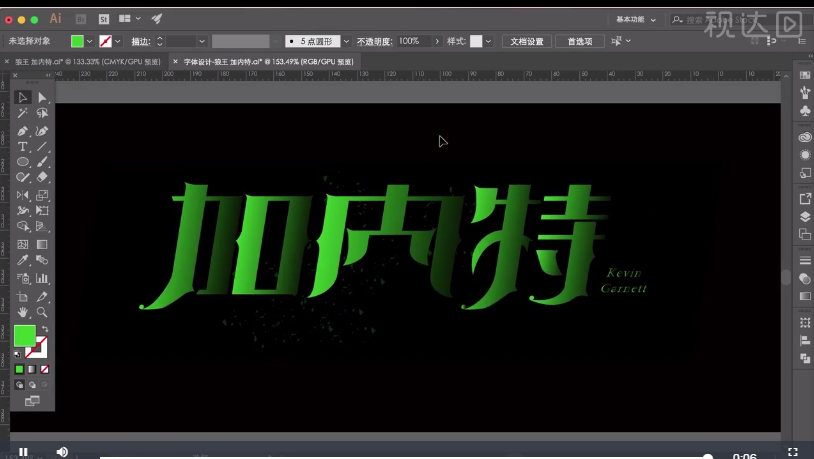The height and width of the screenshot is (459, 814).
Task: Select the Line Segment tool
Action: click(x=42, y=146)
